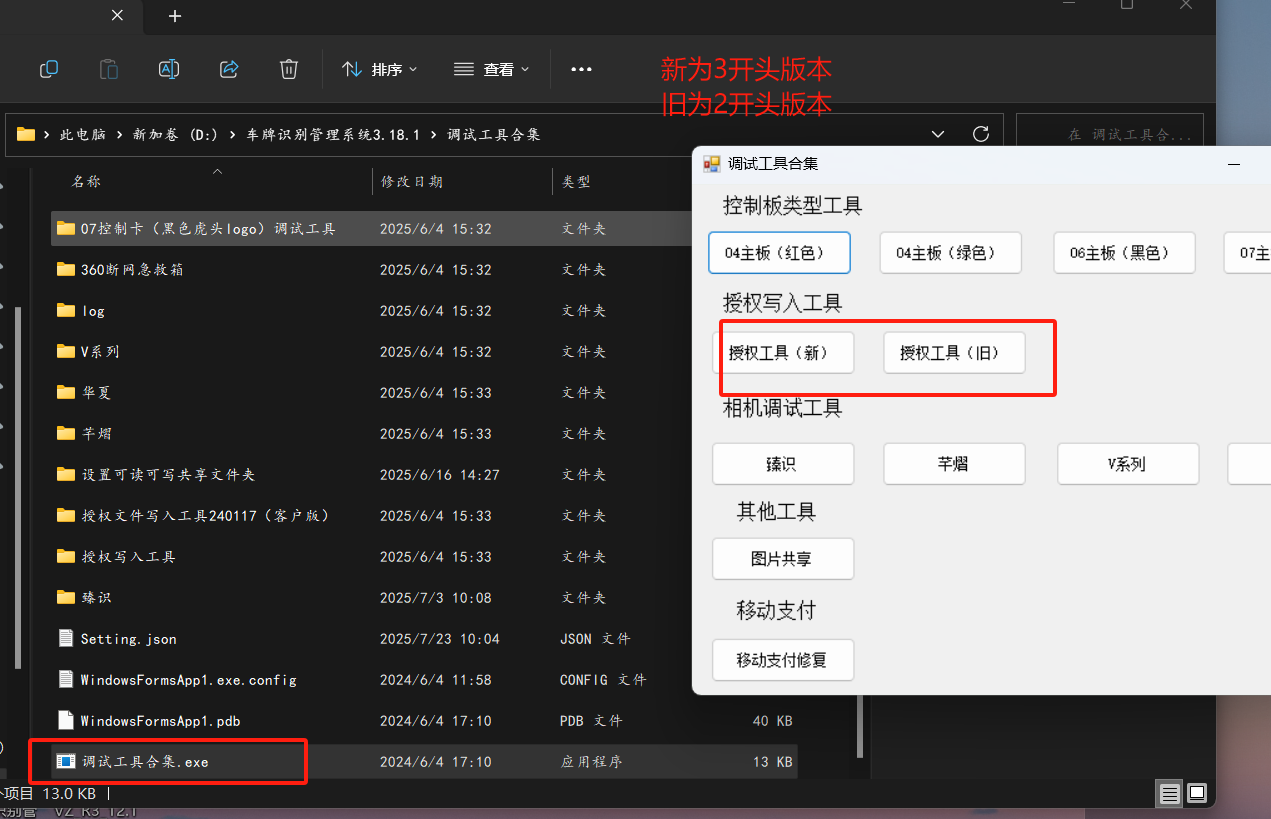This screenshot has height=819, width=1271.
Task: Expand the address bar dropdown chevron
Action: 937,132
